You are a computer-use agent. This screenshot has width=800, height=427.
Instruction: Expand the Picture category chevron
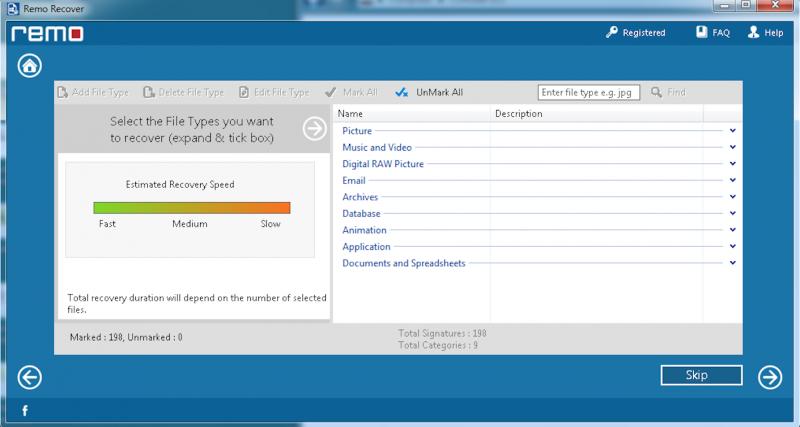[733, 131]
